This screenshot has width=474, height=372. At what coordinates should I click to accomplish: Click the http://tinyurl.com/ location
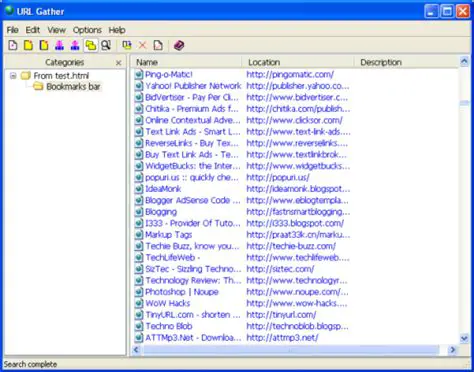281,315
